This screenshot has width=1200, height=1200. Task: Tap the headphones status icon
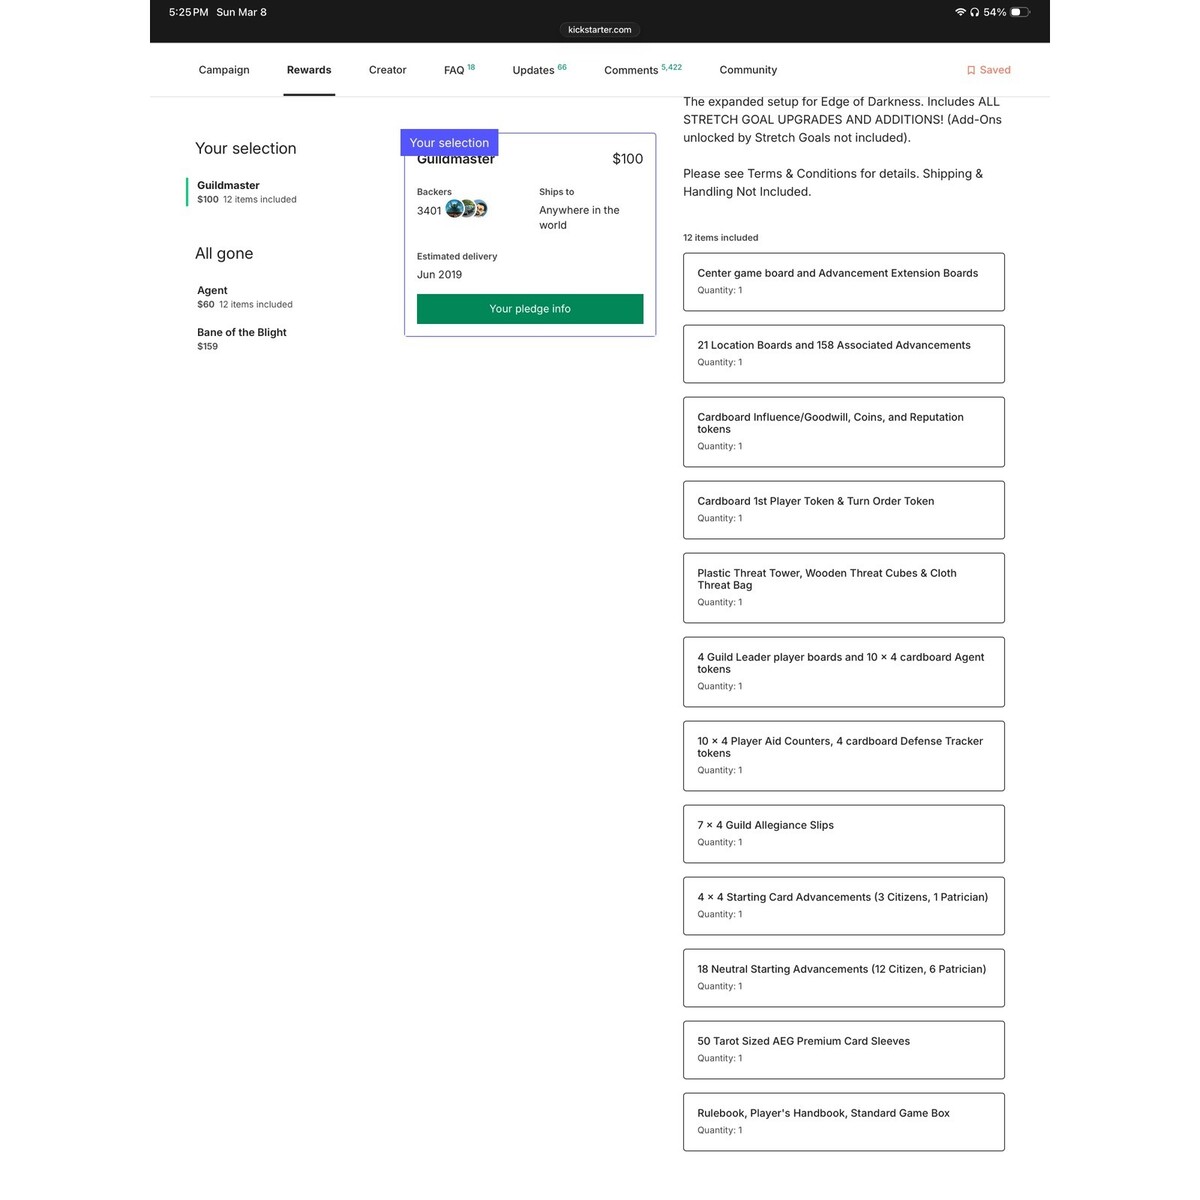[x=975, y=12]
